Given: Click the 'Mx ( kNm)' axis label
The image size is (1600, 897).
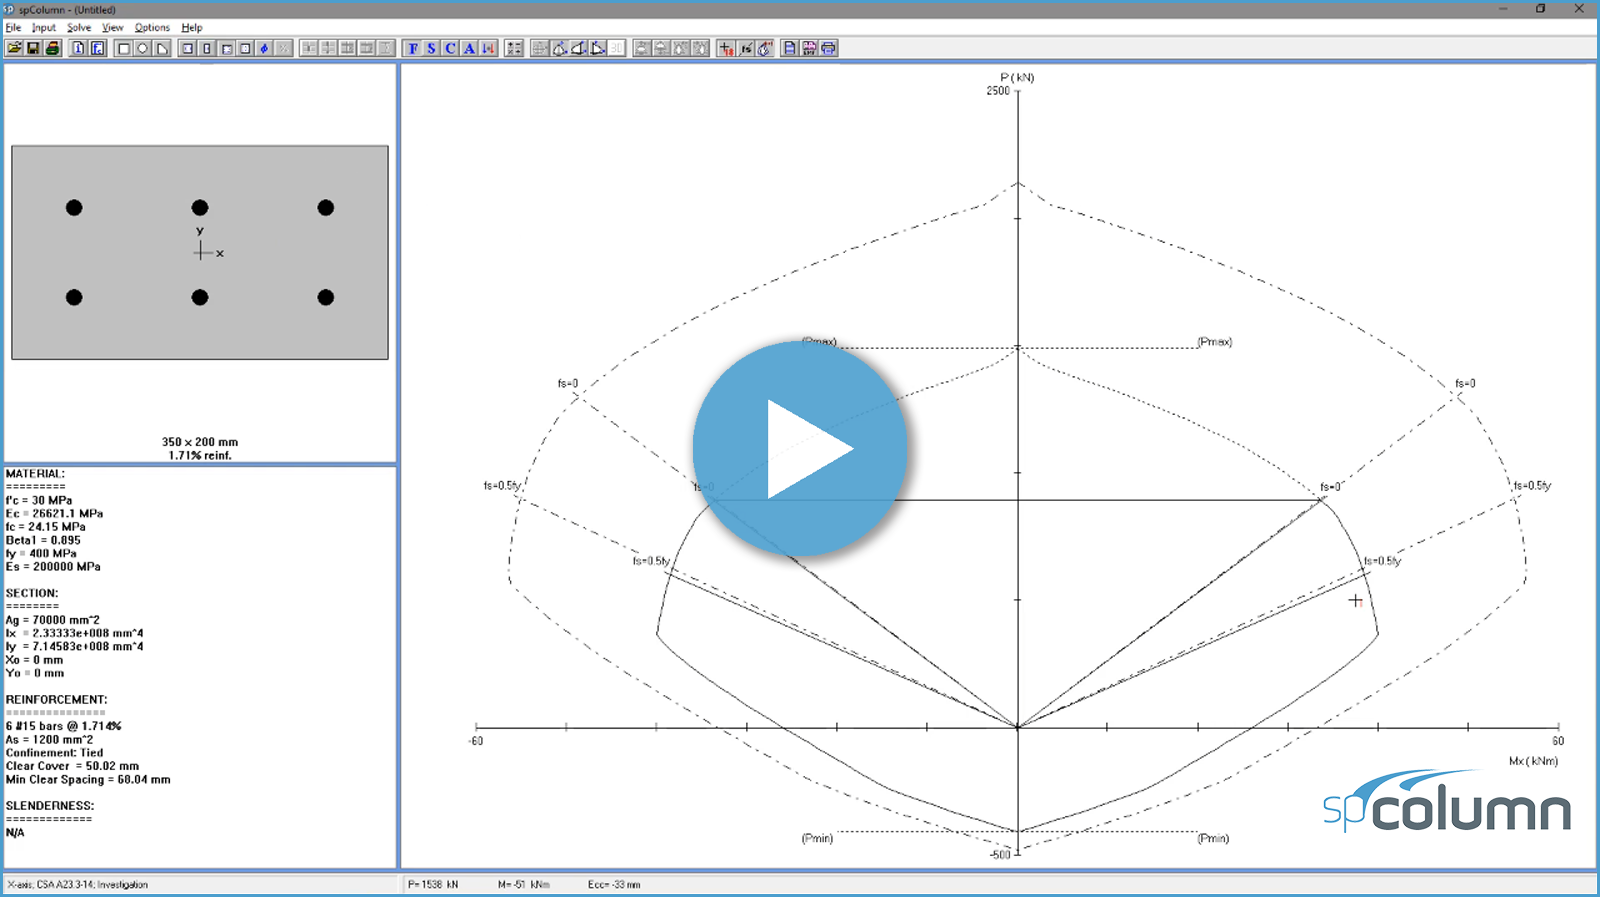Looking at the screenshot, I should [x=1533, y=761].
